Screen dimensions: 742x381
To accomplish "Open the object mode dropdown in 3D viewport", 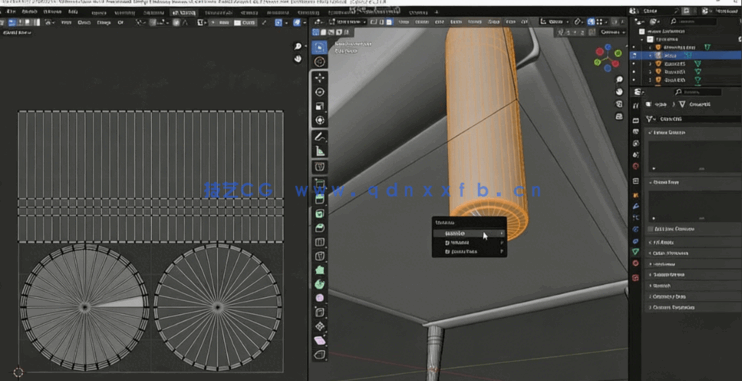I will point(348,22).
